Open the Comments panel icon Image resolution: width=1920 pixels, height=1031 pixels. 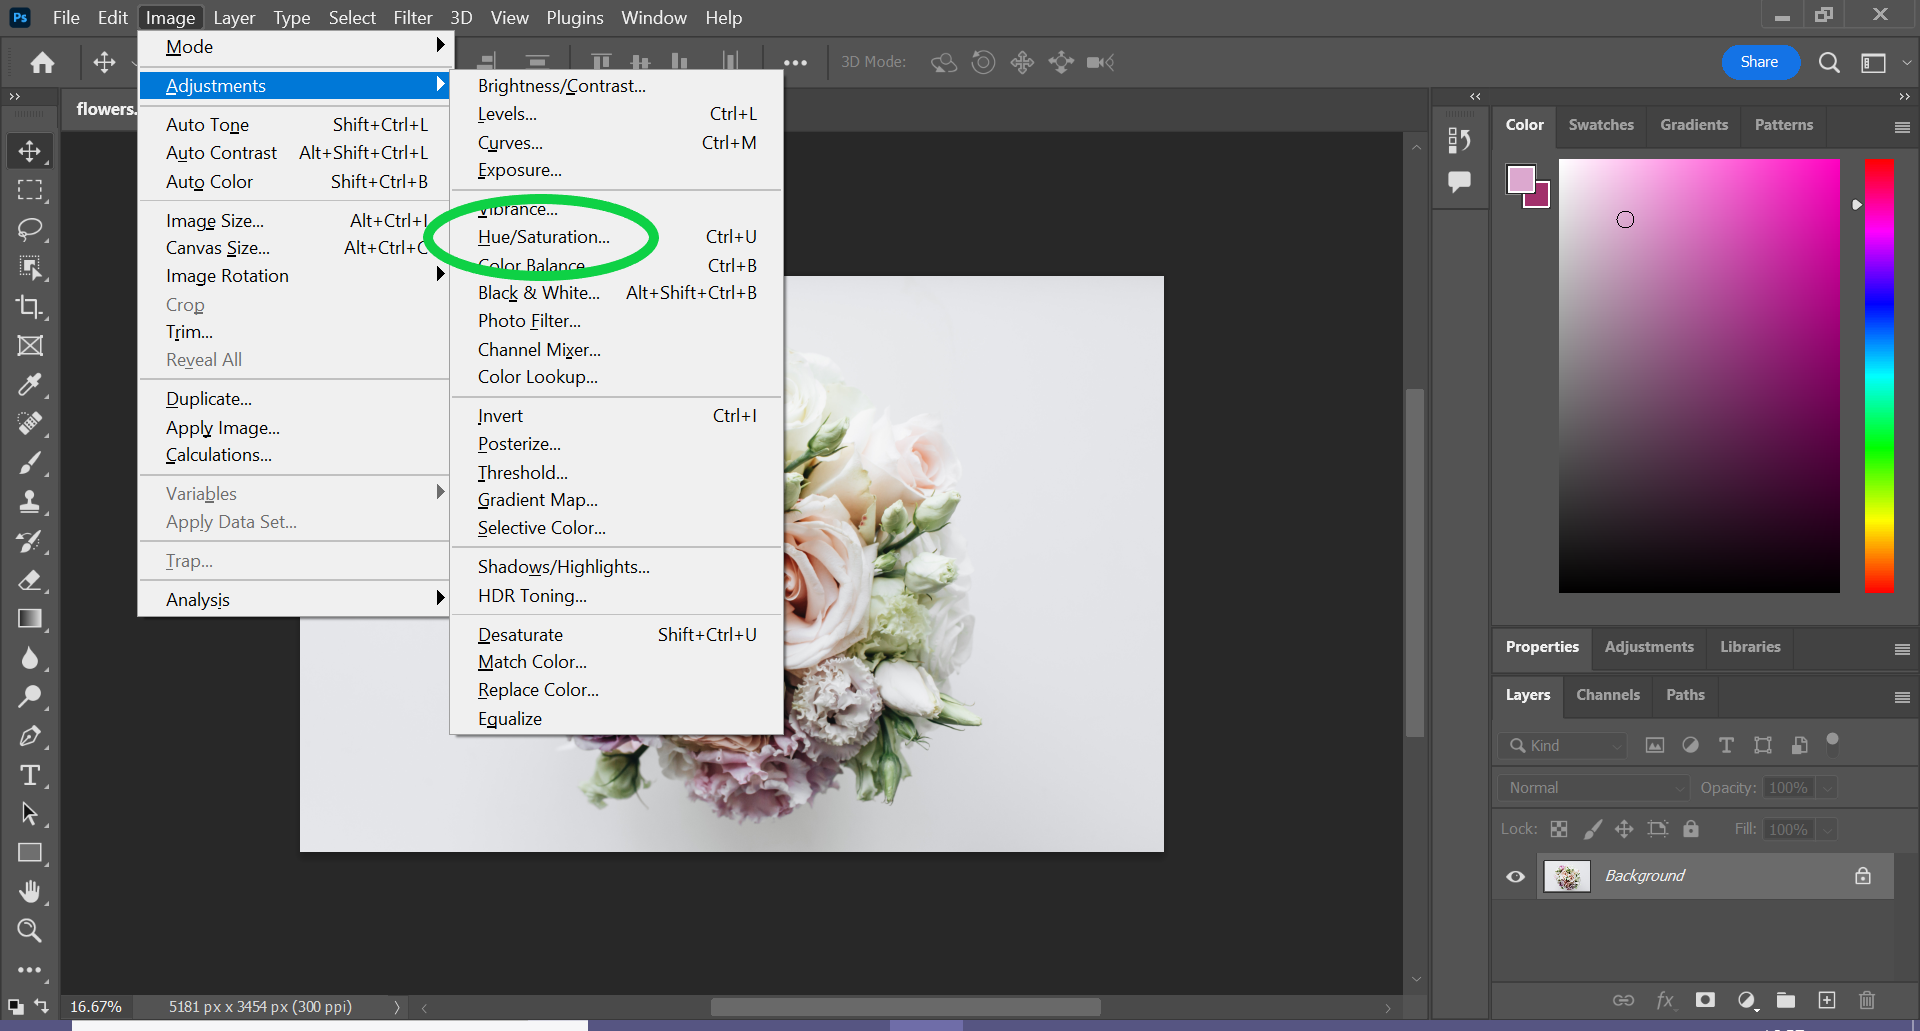click(x=1459, y=182)
